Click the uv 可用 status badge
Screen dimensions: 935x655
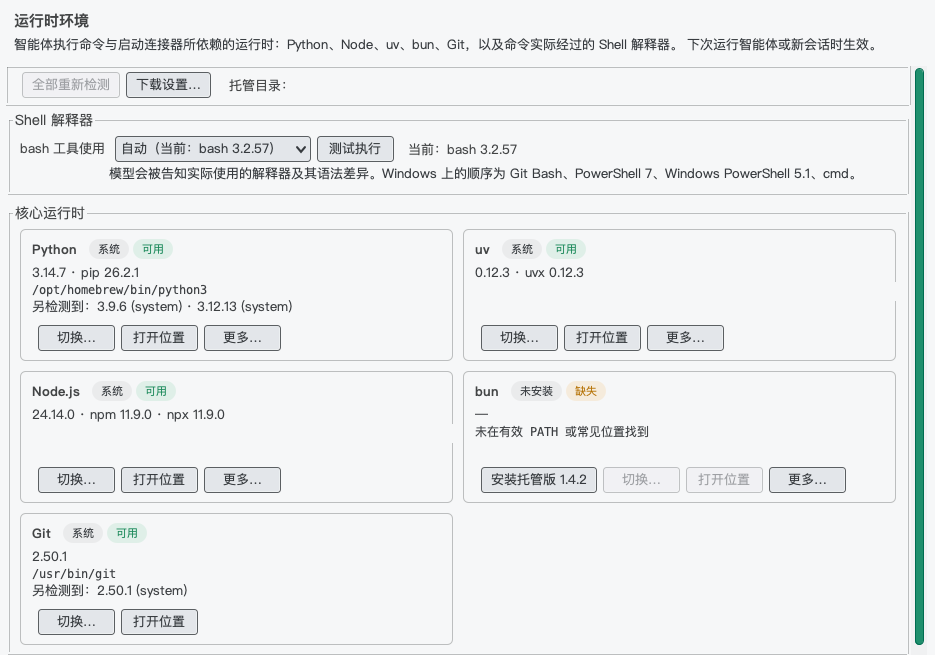566,249
